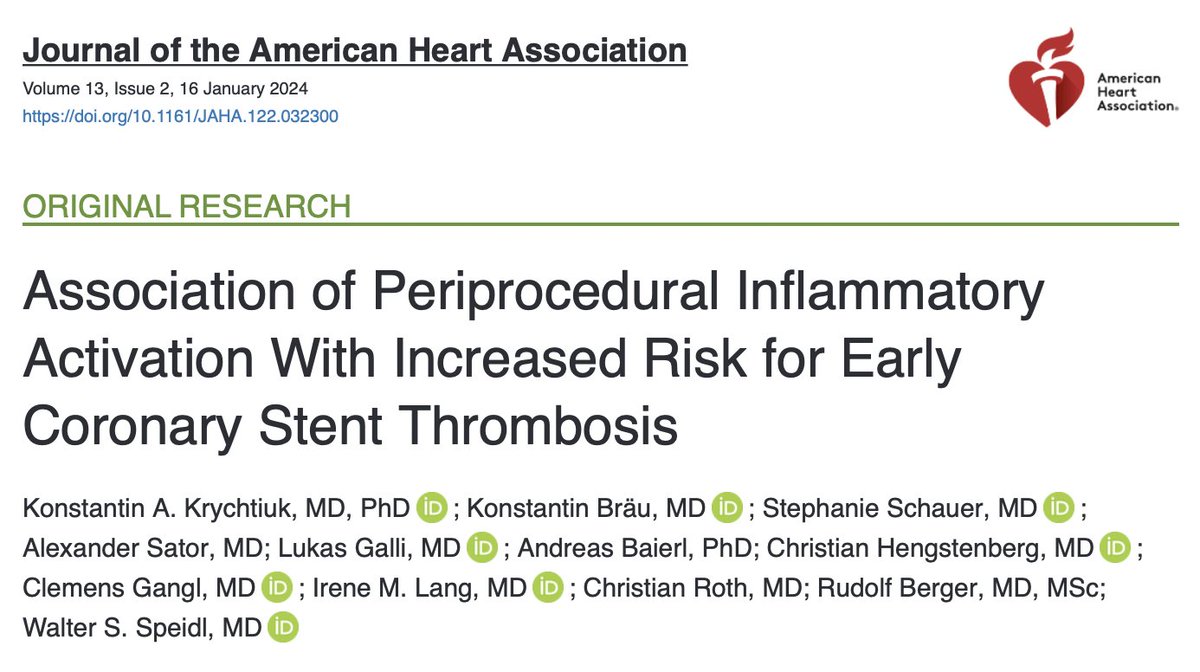Click ORCID icon after Walter S. Speidl
This screenshot has height=672, width=1200.
(x=284, y=628)
